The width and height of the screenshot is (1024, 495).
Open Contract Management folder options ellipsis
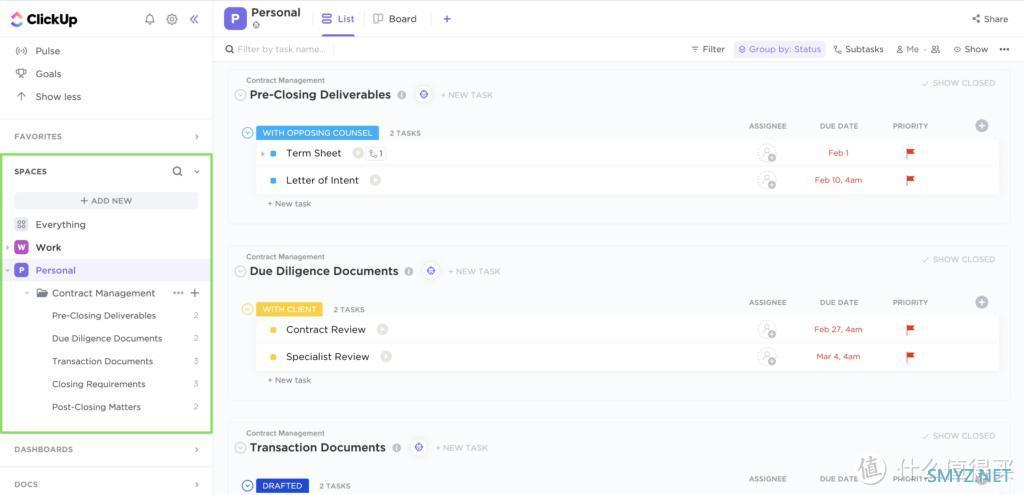click(x=178, y=293)
